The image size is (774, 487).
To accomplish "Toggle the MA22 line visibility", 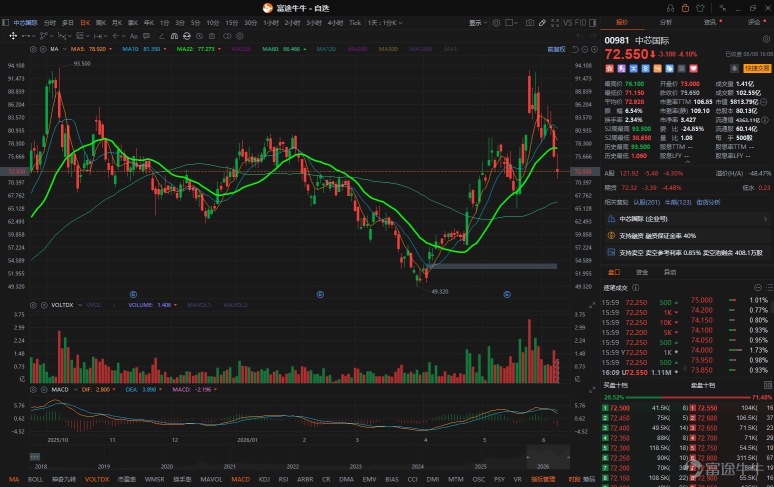I will [x=198, y=49].
